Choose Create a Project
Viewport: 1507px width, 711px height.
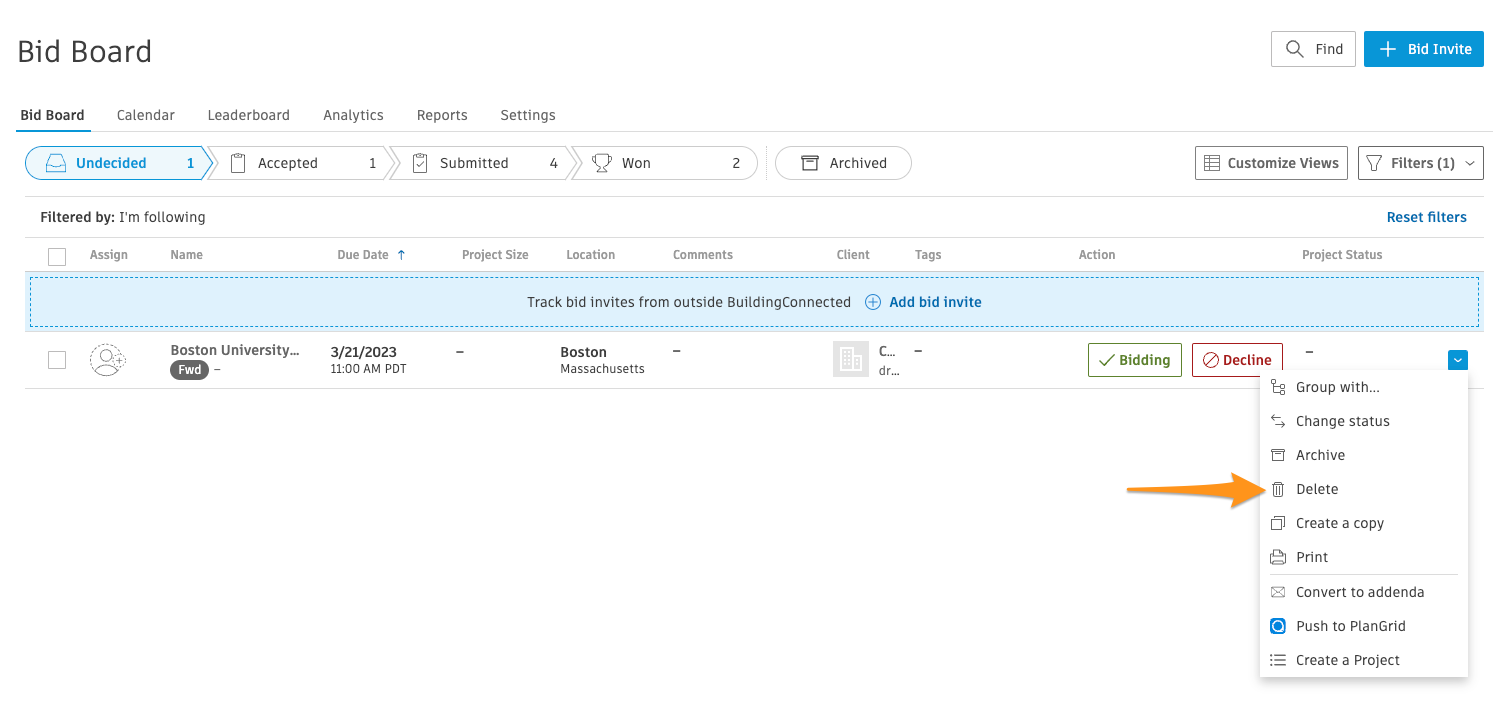[x=1364, y=660]
